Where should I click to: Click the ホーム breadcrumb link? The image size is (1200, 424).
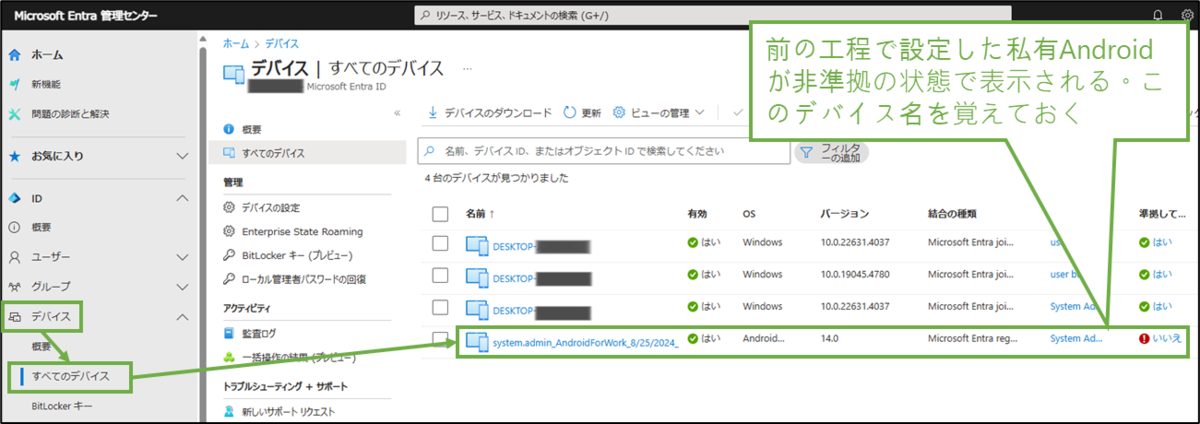coord(236,44)
